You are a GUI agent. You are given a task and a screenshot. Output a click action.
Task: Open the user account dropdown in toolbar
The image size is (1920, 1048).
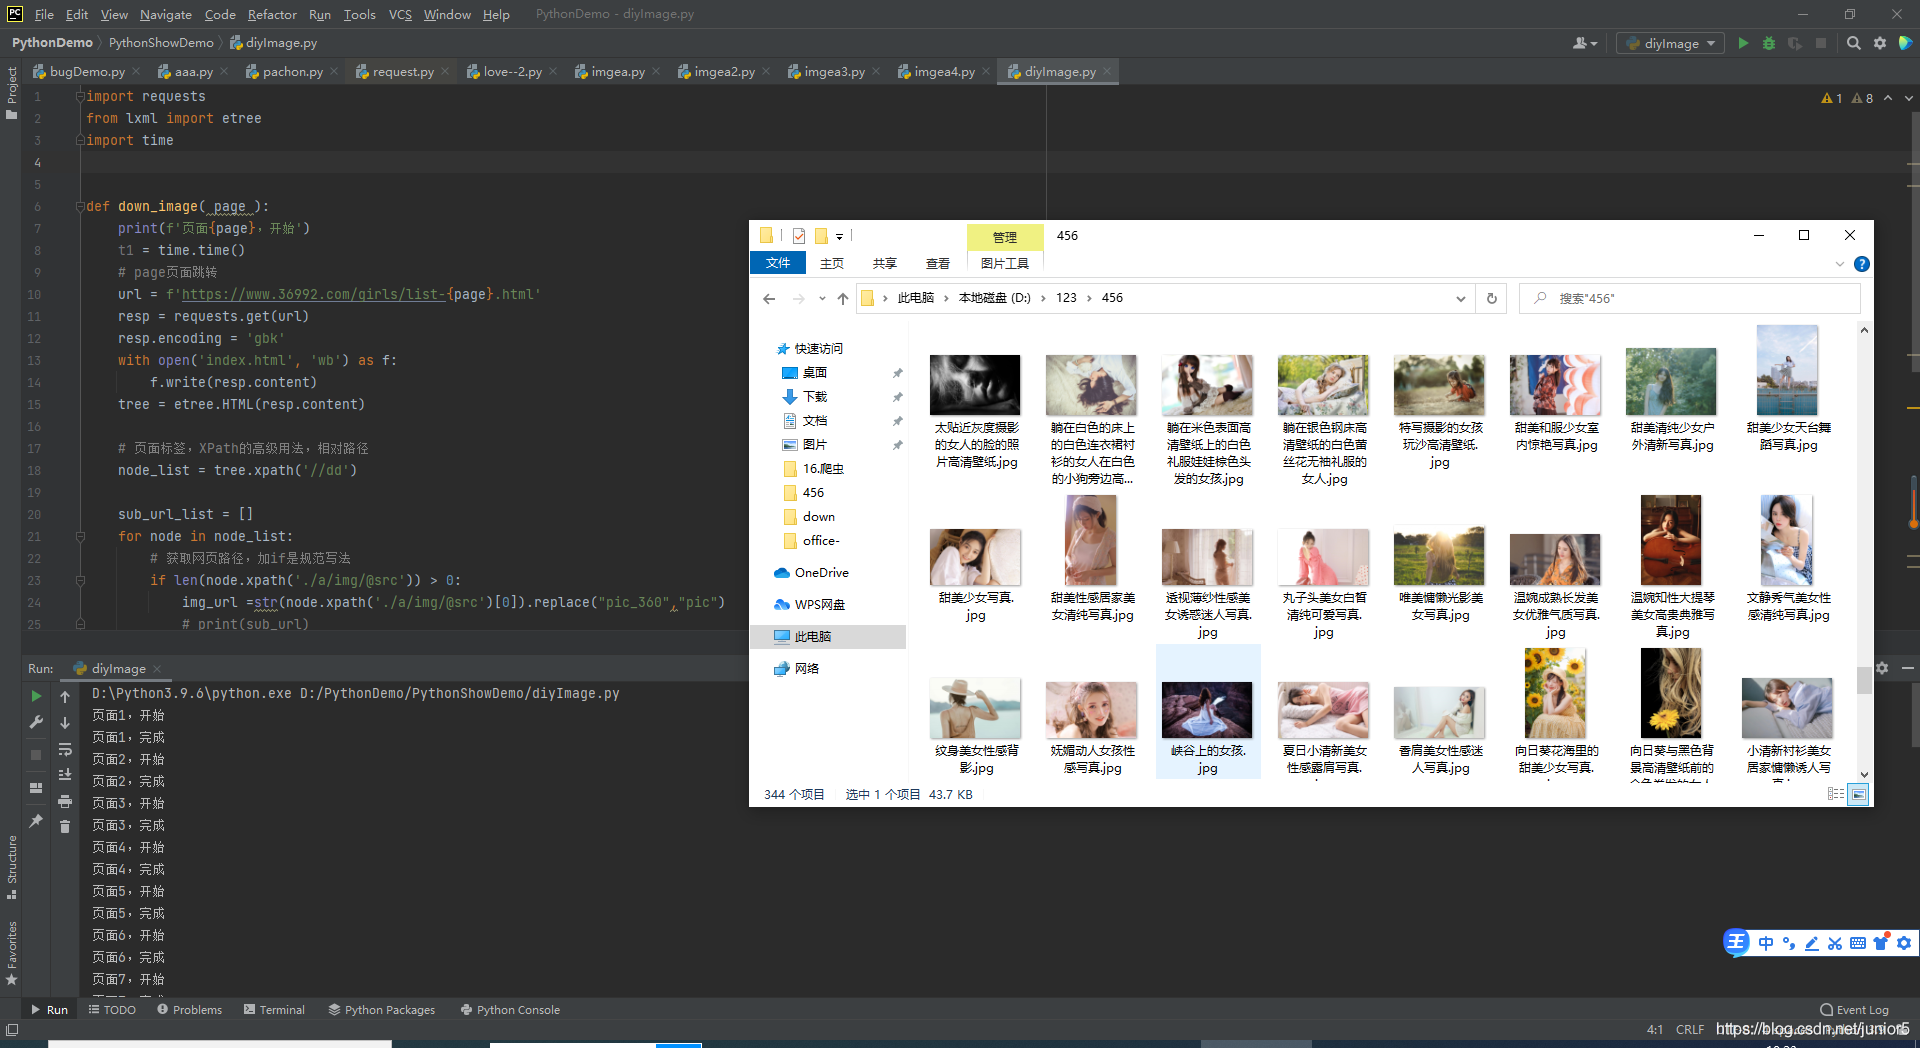[x=1585, y=43]
